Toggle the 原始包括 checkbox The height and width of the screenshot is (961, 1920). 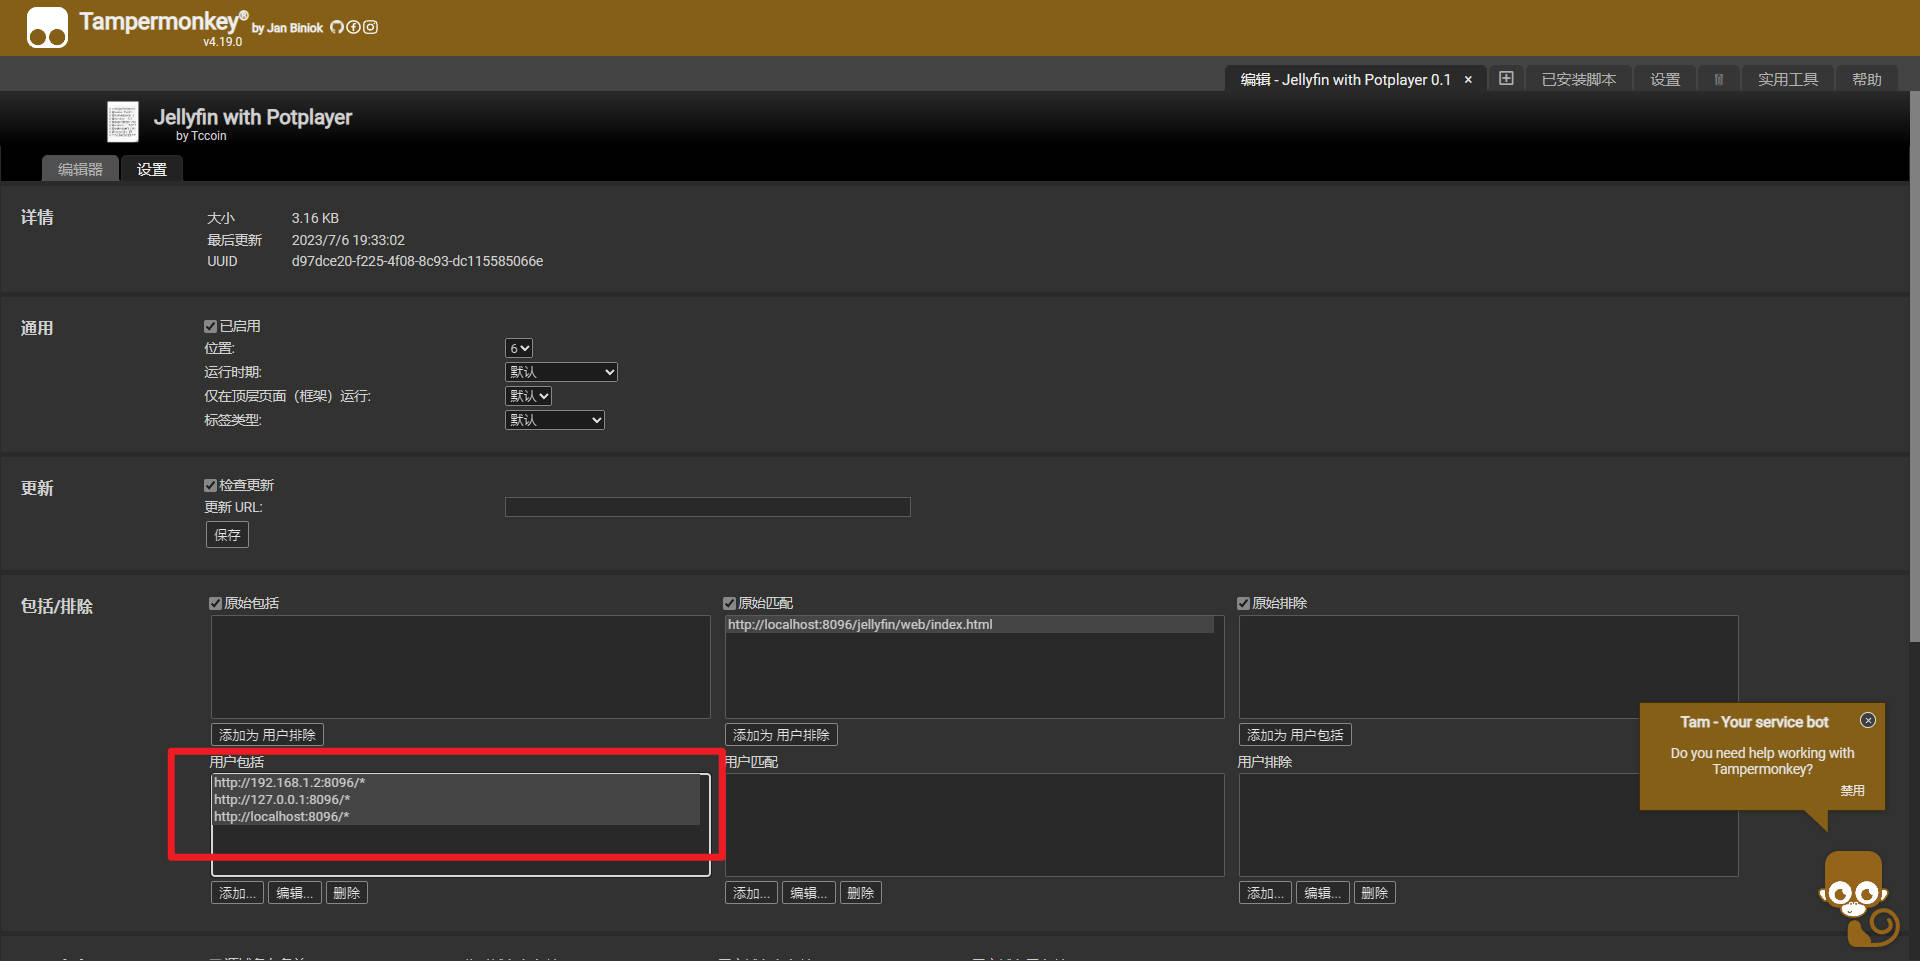pos(215,603)
